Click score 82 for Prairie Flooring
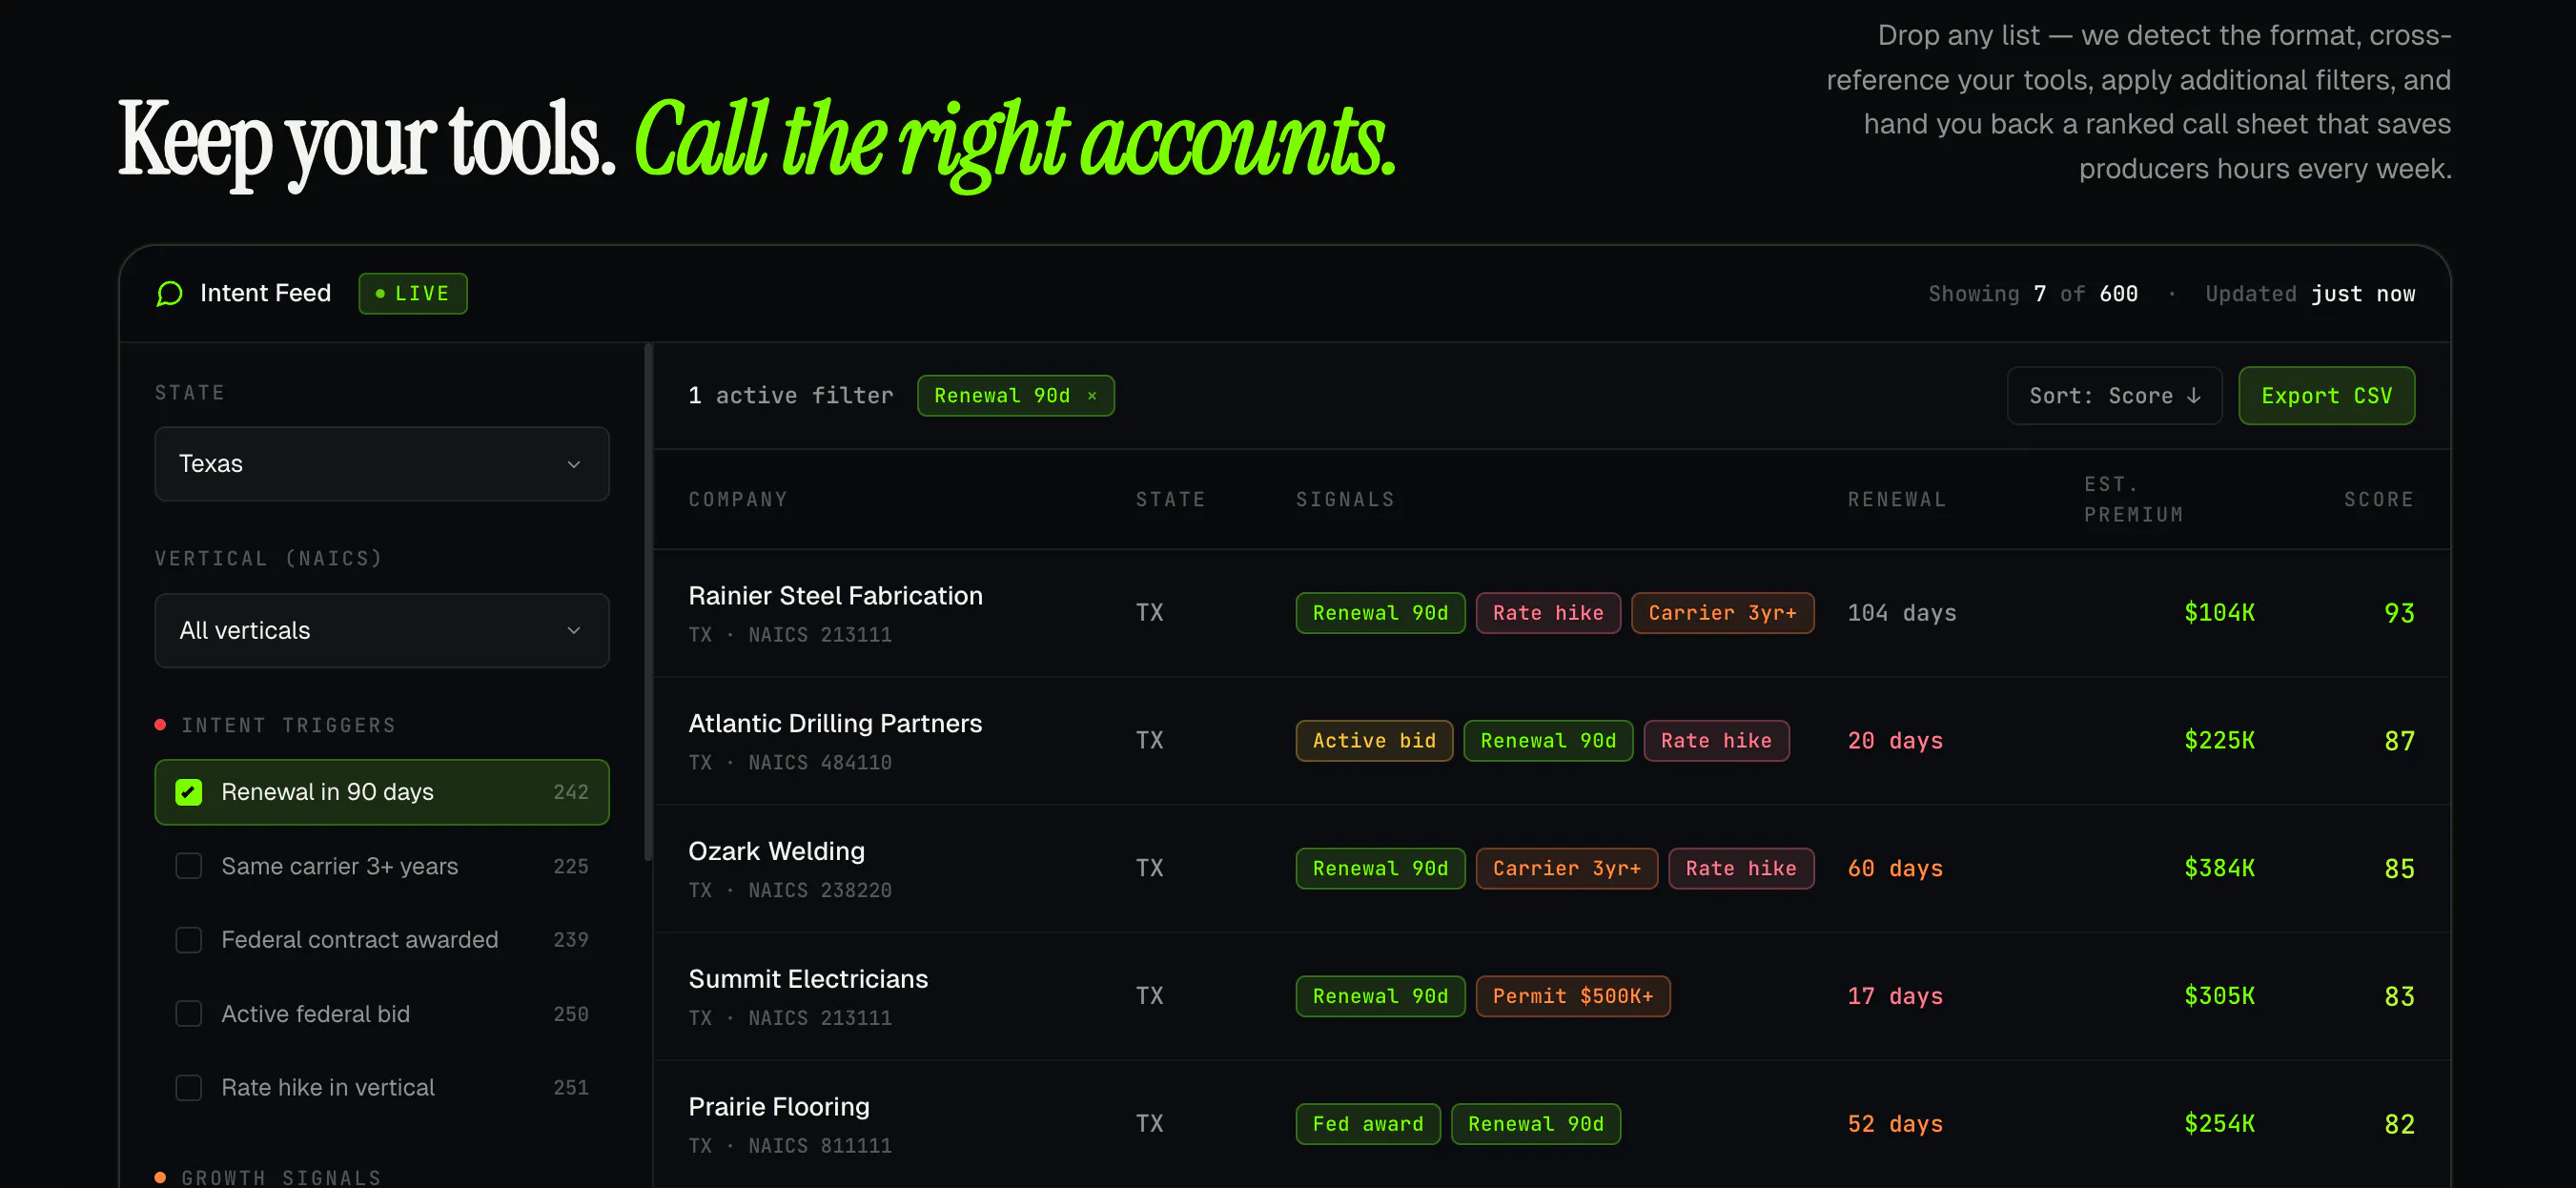This screenshot has height=1188, width=2576. click(x=2399, y=1124)
